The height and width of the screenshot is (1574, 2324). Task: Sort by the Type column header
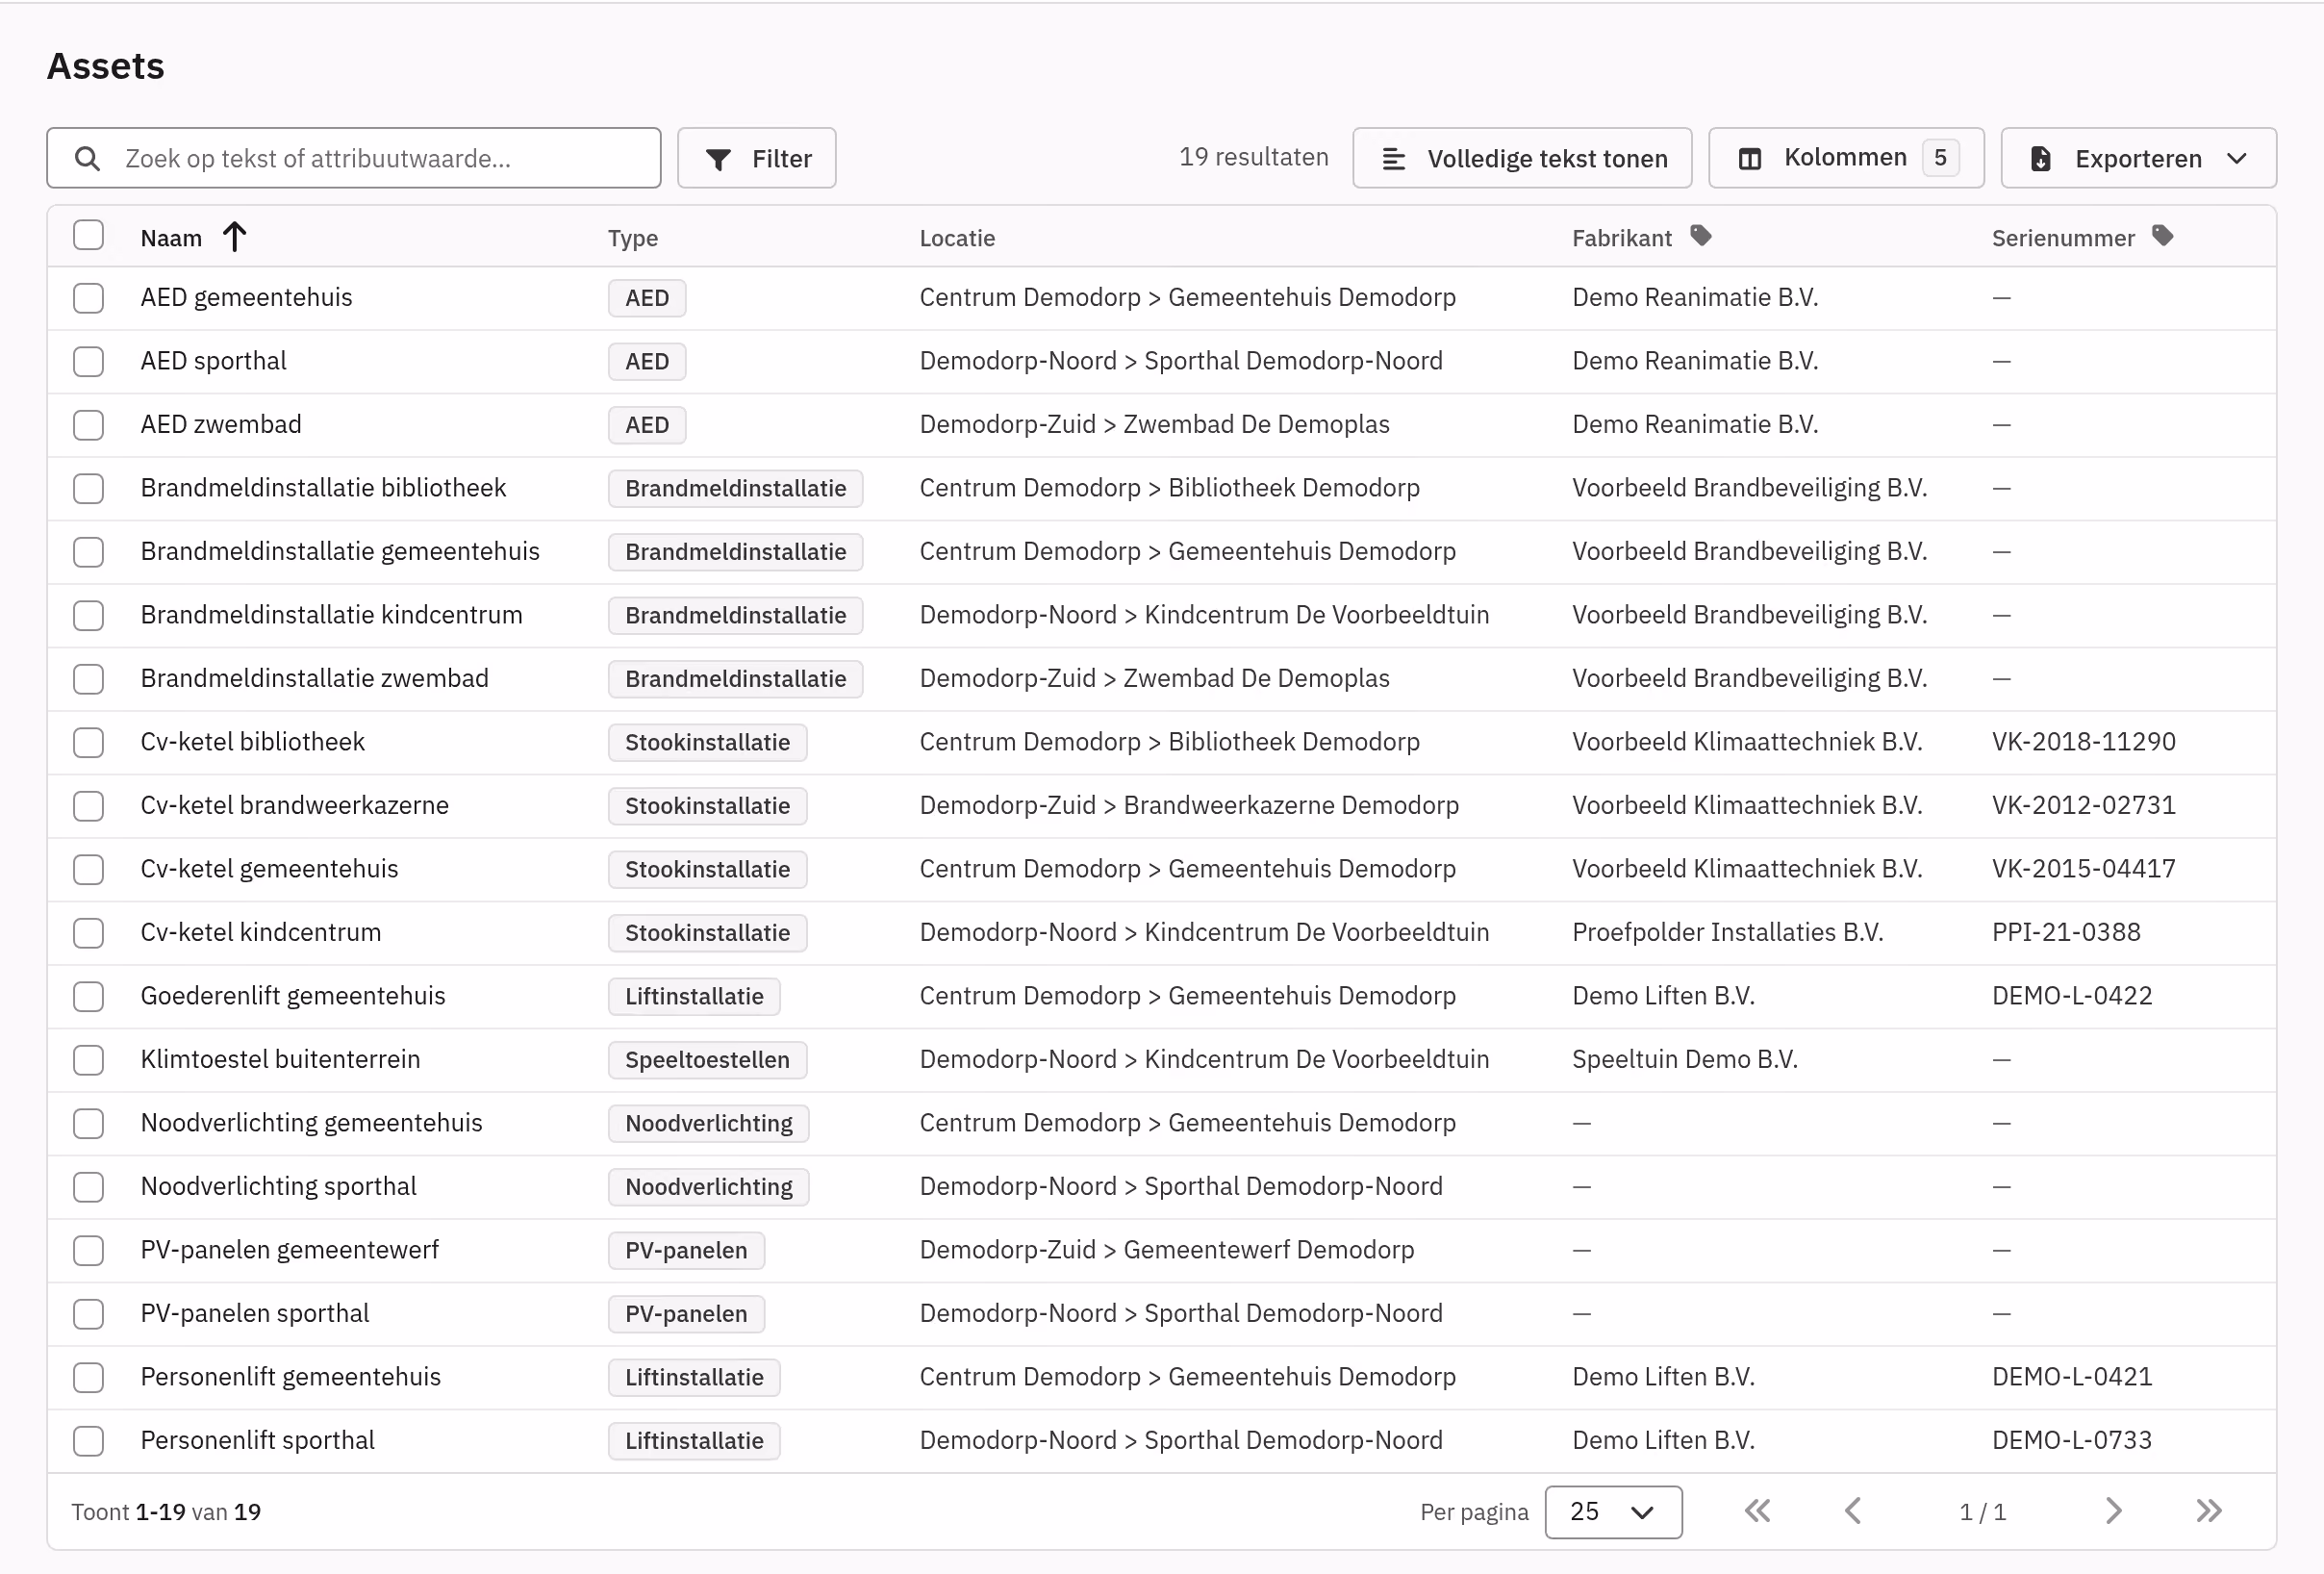[632, 238]
